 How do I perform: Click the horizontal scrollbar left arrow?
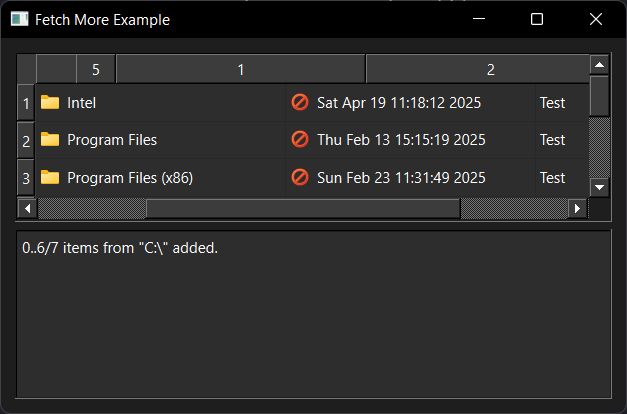click(27, 208)
